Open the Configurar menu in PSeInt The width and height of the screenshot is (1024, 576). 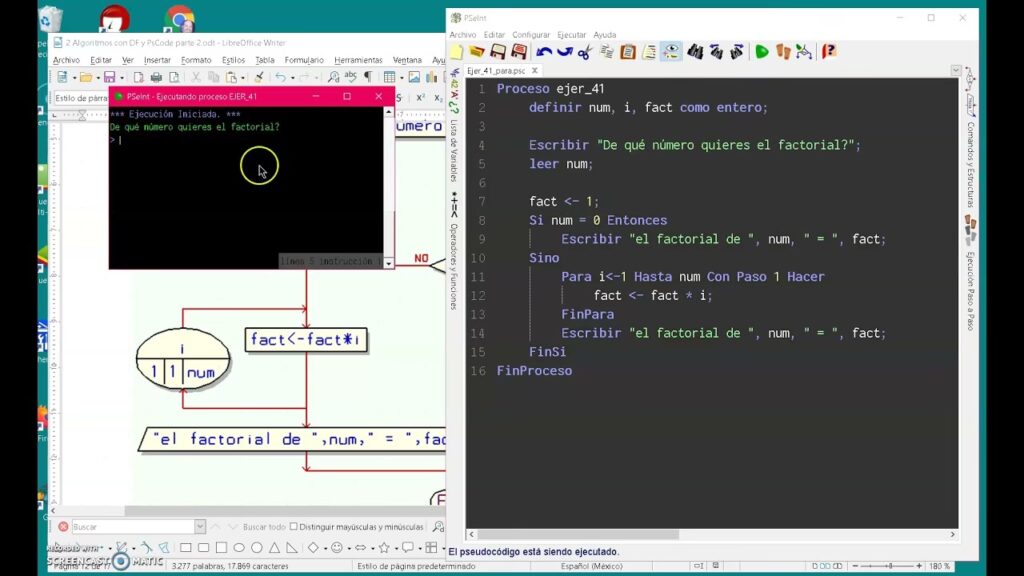coord(531,35)
